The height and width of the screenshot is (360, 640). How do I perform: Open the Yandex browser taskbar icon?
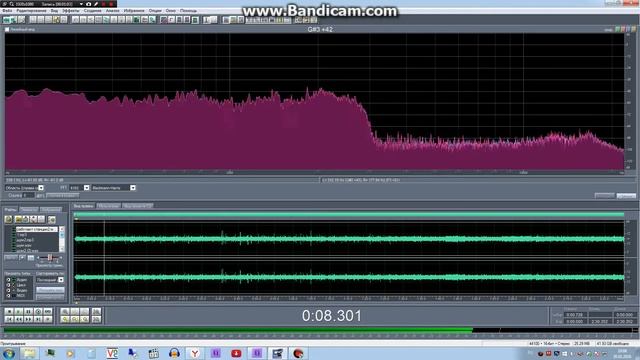coord(195,353)
